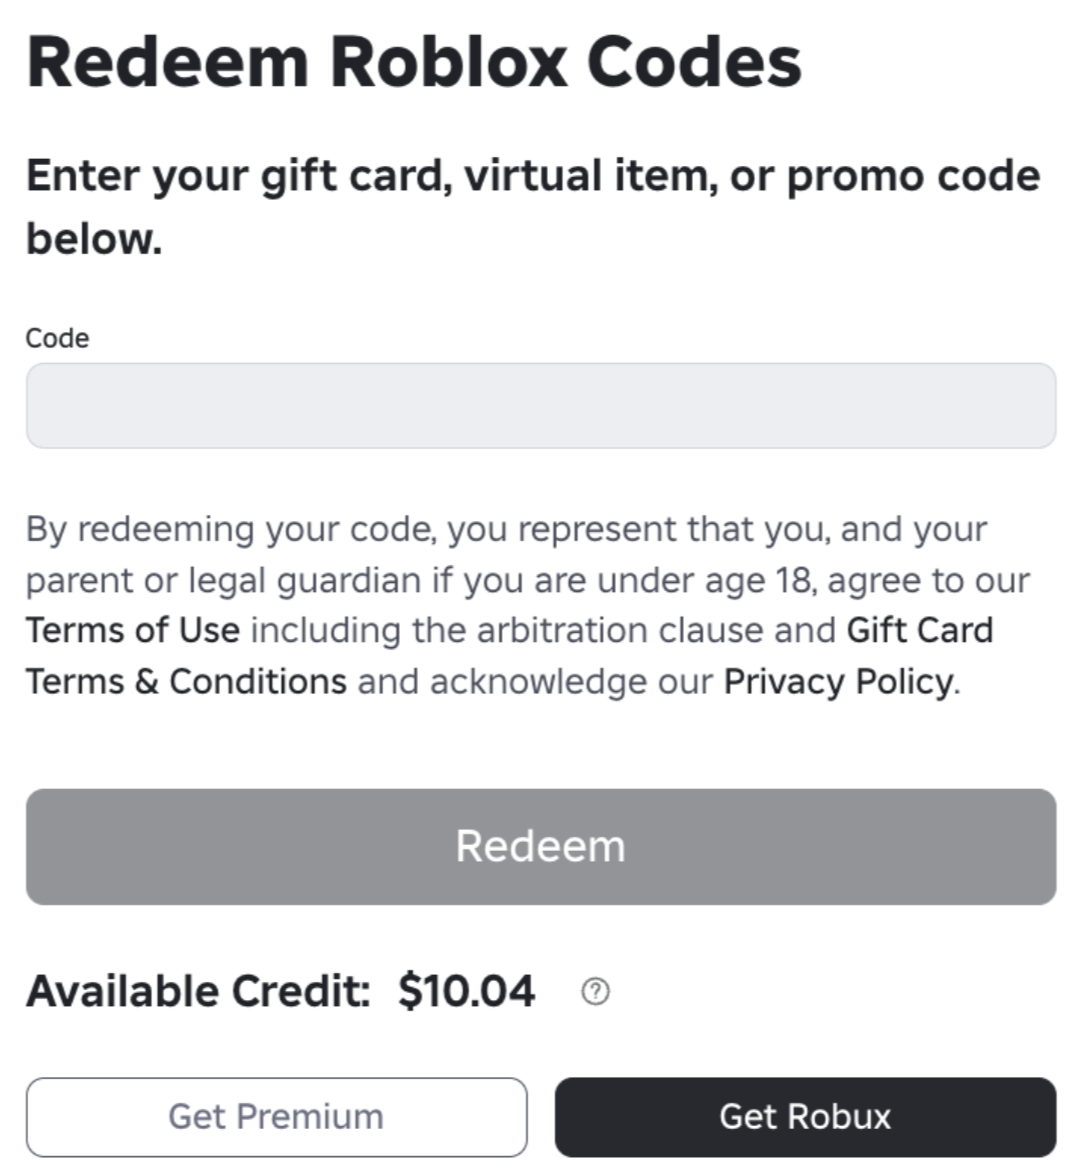
Task: Select the Get Premium button
Action: tap(277, 1117)
